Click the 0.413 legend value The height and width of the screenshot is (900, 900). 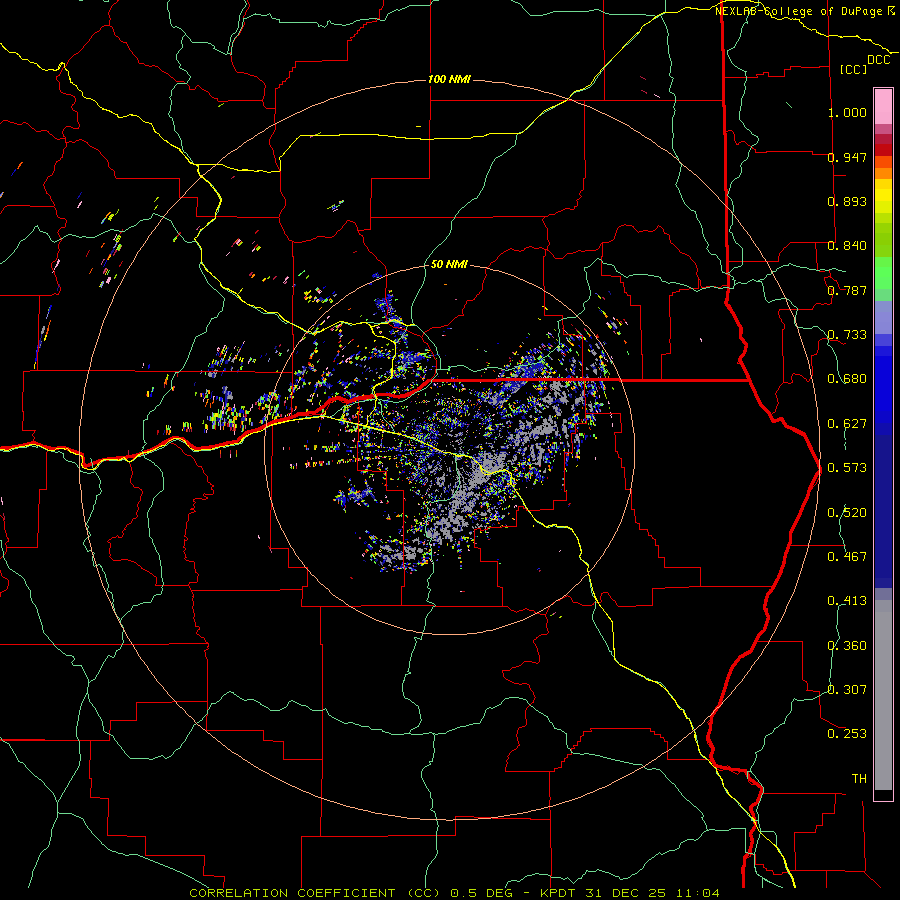pos(847,601)
